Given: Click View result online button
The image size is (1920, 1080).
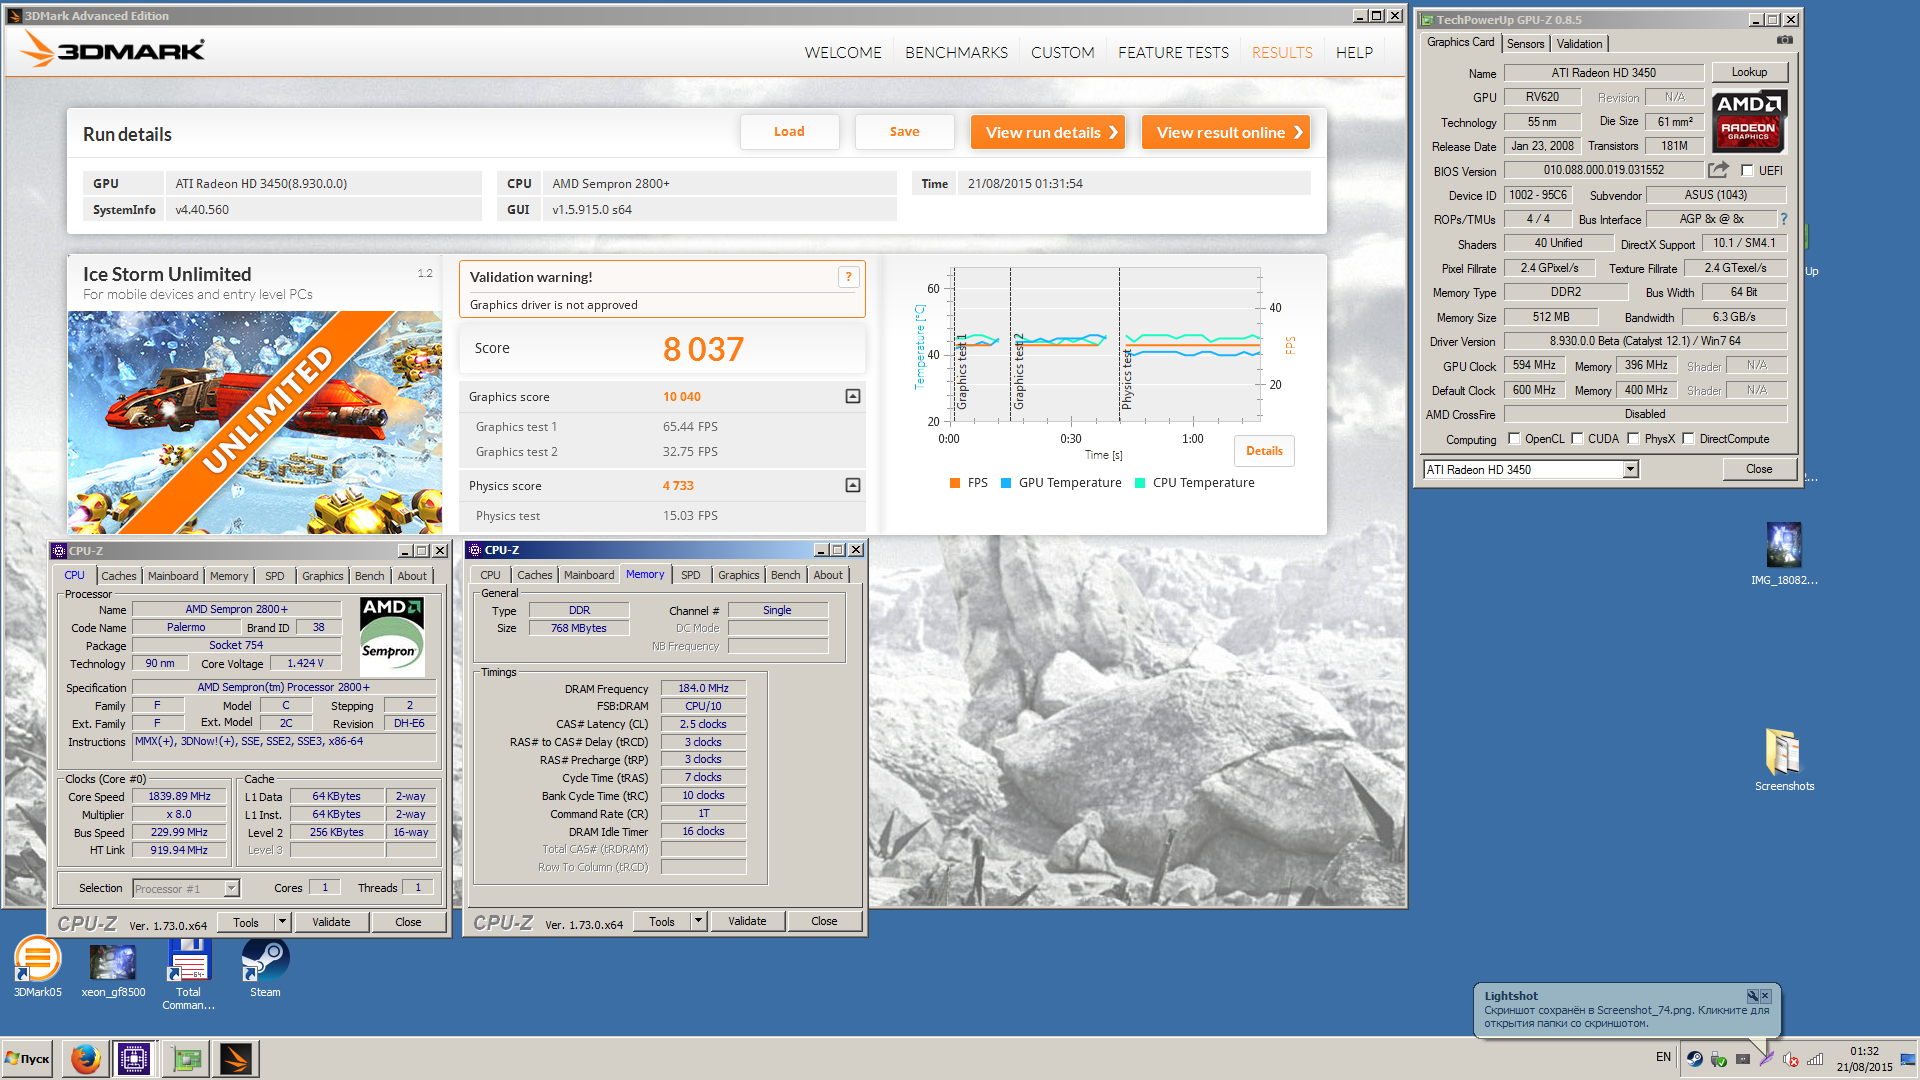Looking at the screenshot, I should (x=1226, y=132).
